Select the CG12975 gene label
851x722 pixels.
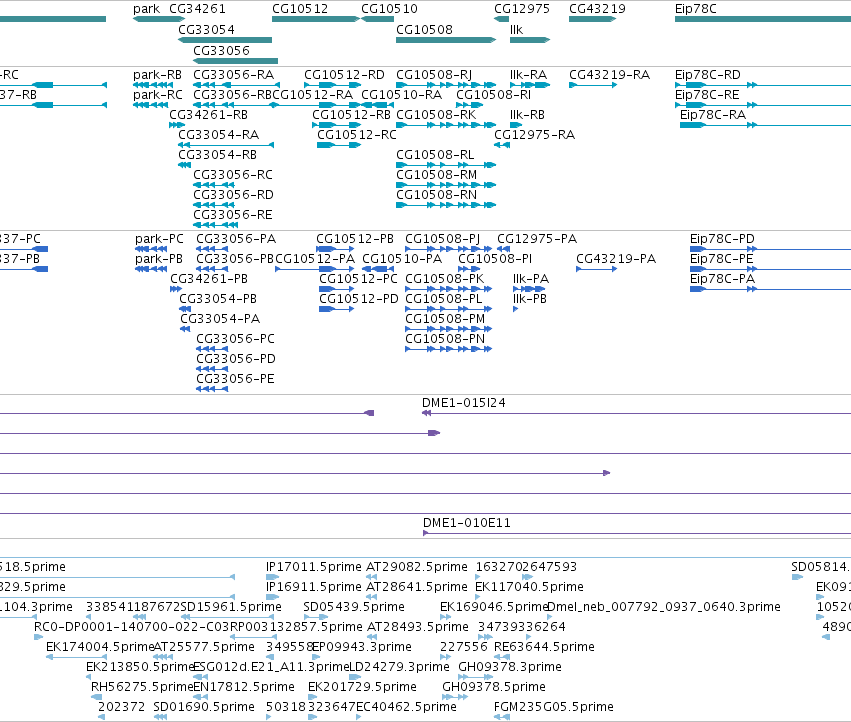pyautogui.click(x=522, y=9)
